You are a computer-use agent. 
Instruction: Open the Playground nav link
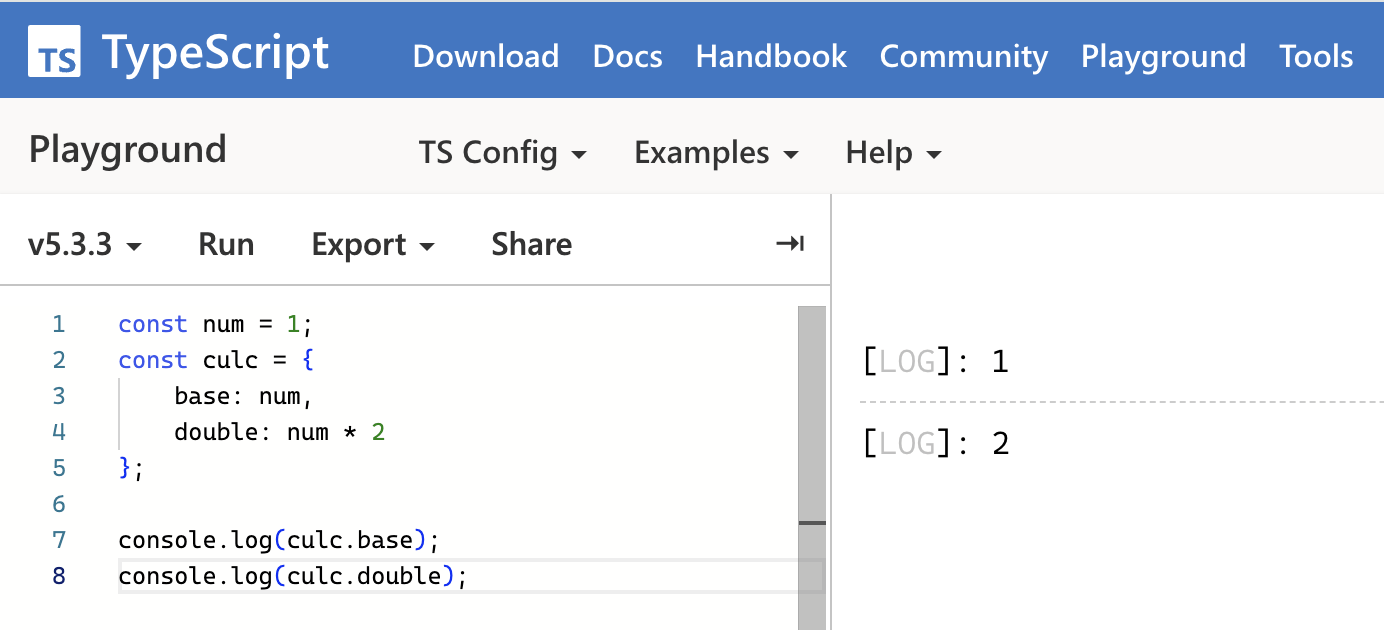coord(1163,56)
